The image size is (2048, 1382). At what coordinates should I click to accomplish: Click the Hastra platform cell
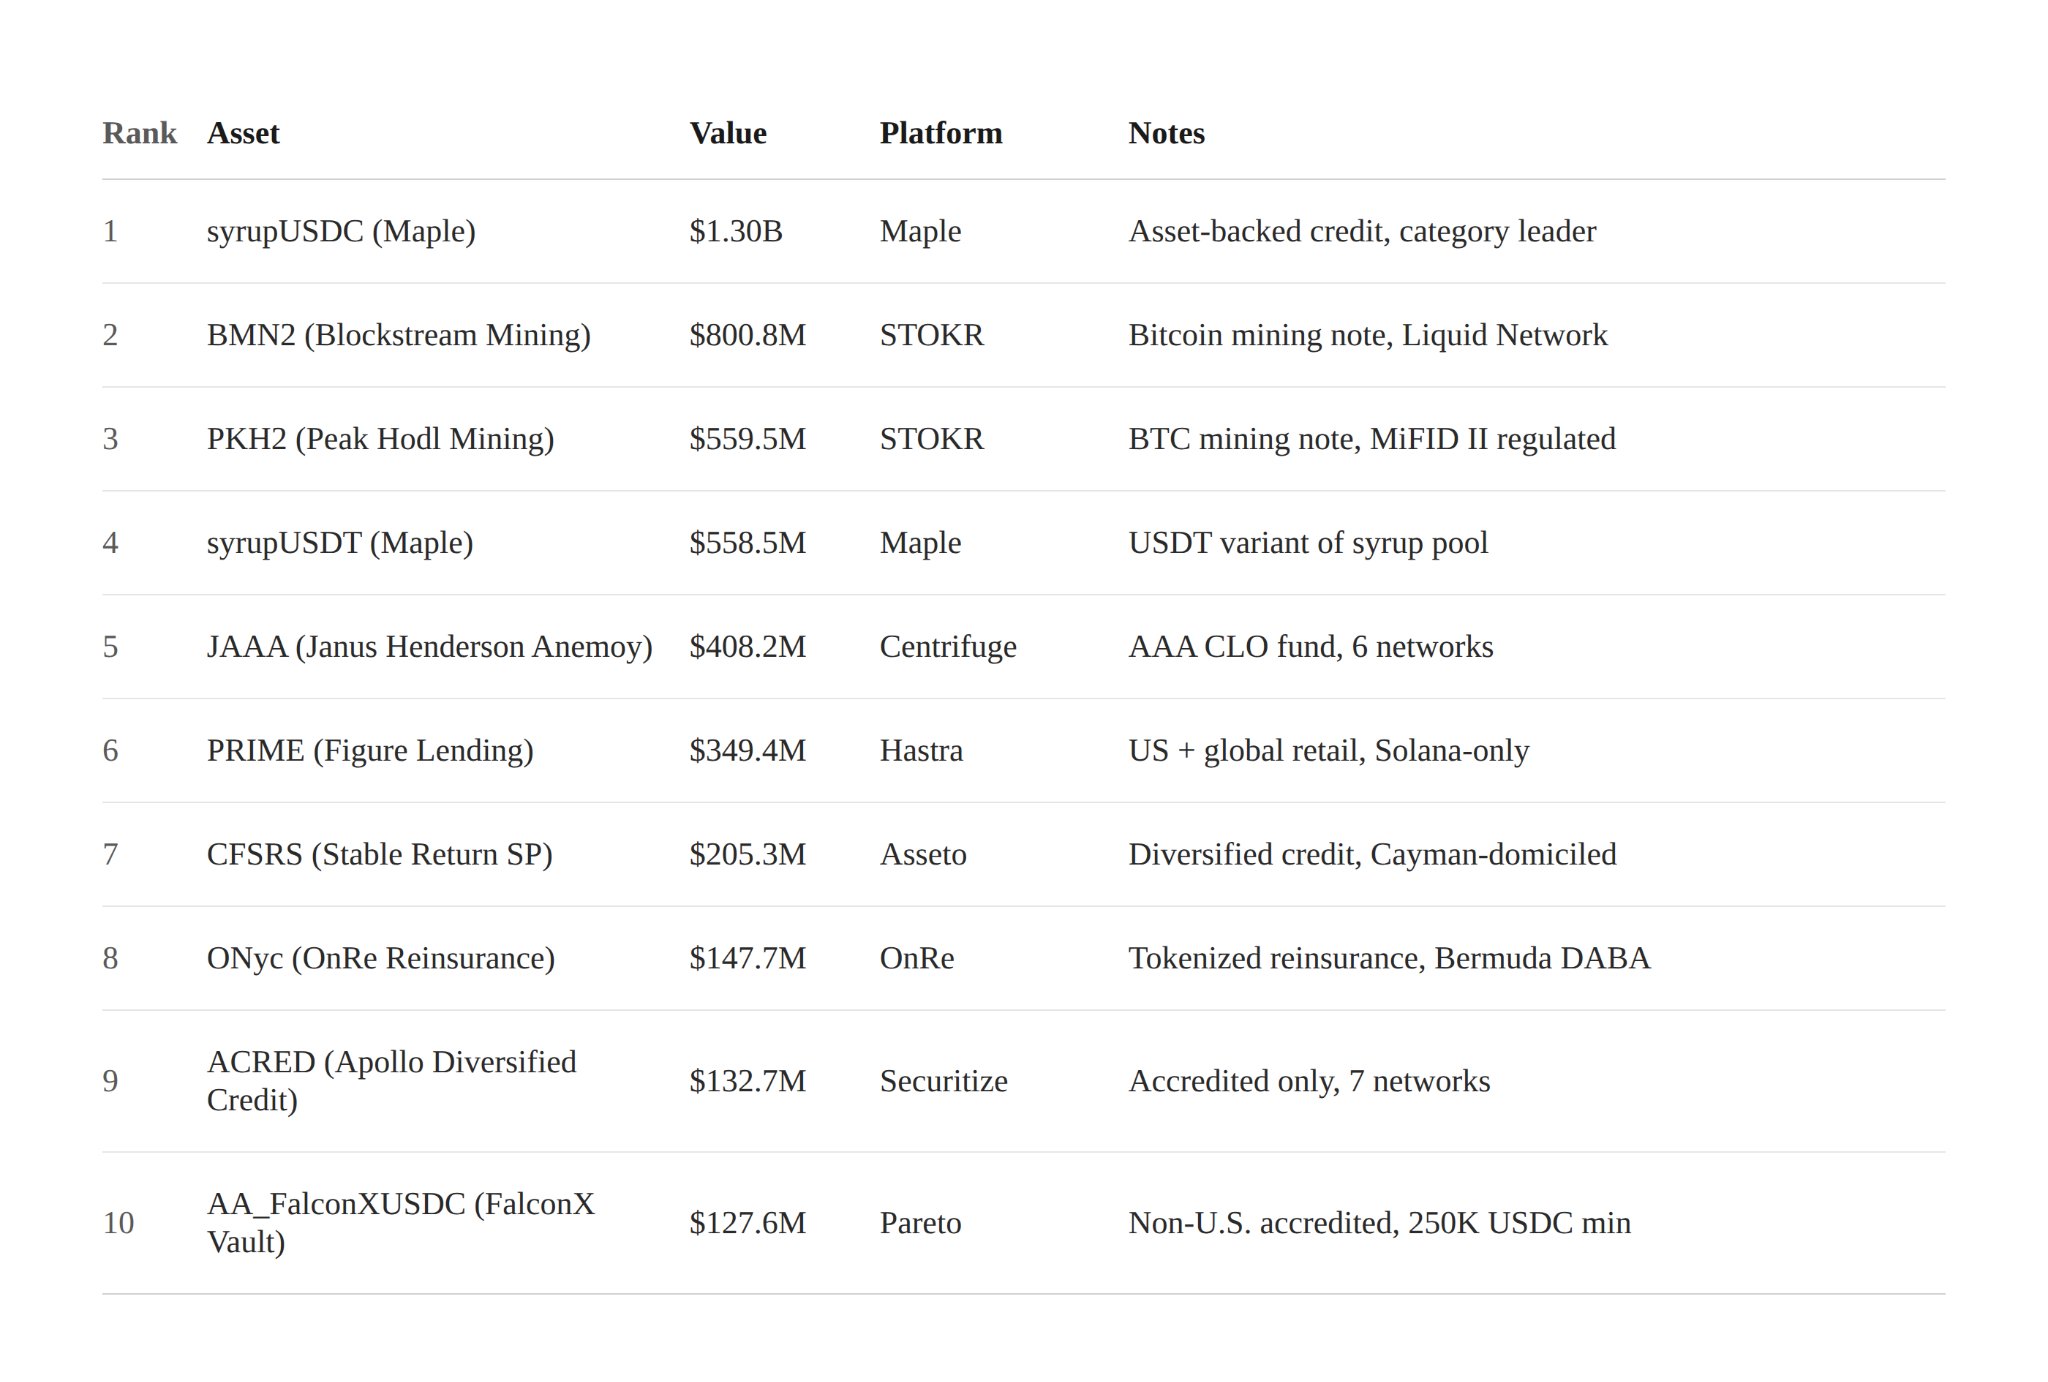point(921,751)
